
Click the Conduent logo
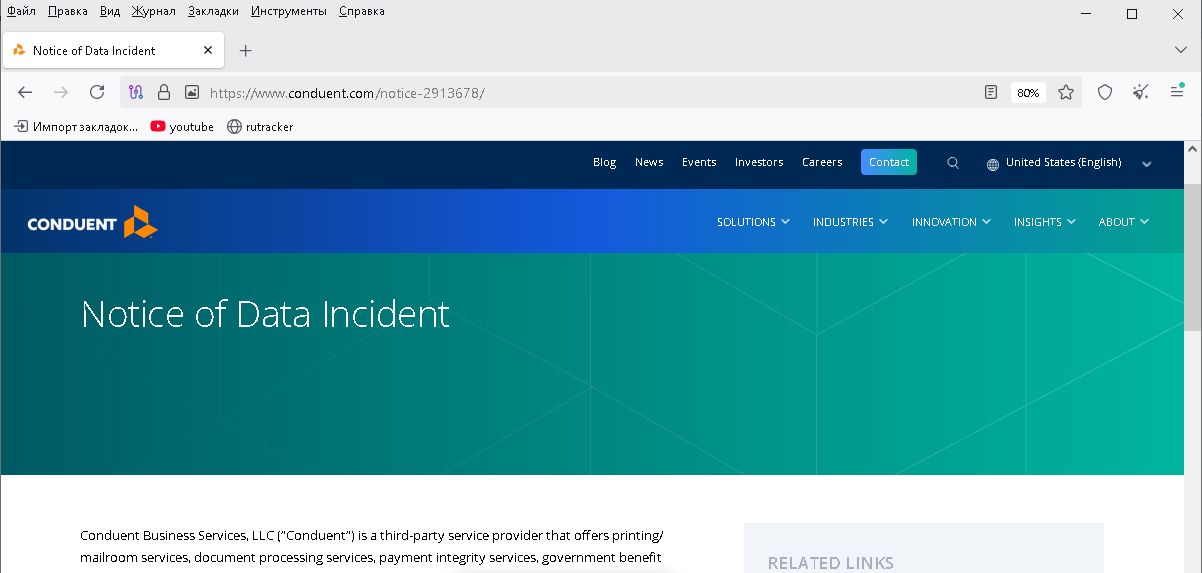[92, 222]
